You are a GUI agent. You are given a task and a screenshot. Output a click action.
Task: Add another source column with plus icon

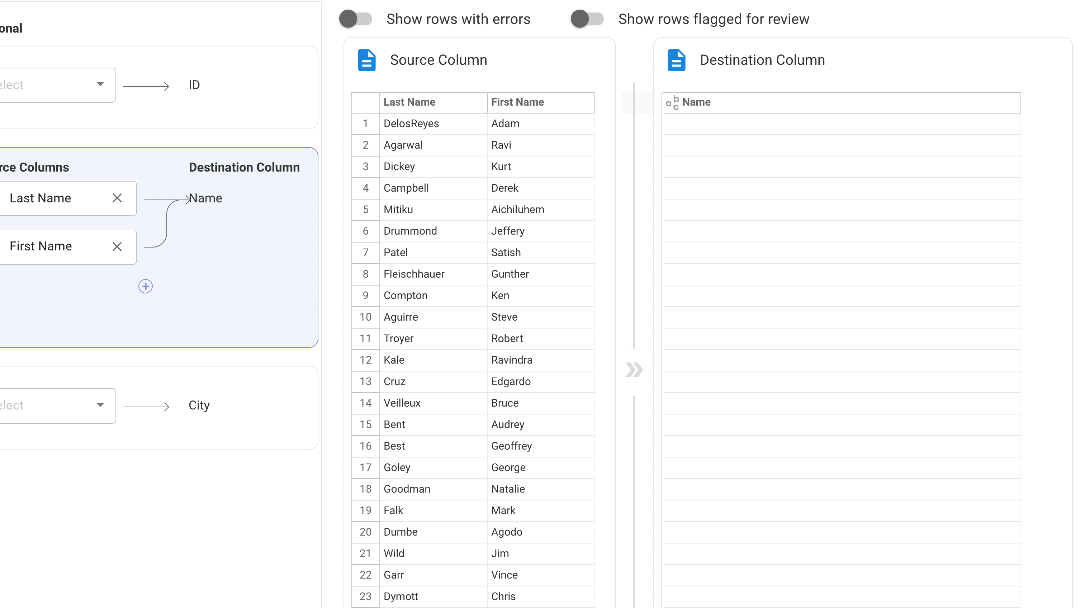coord(145,286)
